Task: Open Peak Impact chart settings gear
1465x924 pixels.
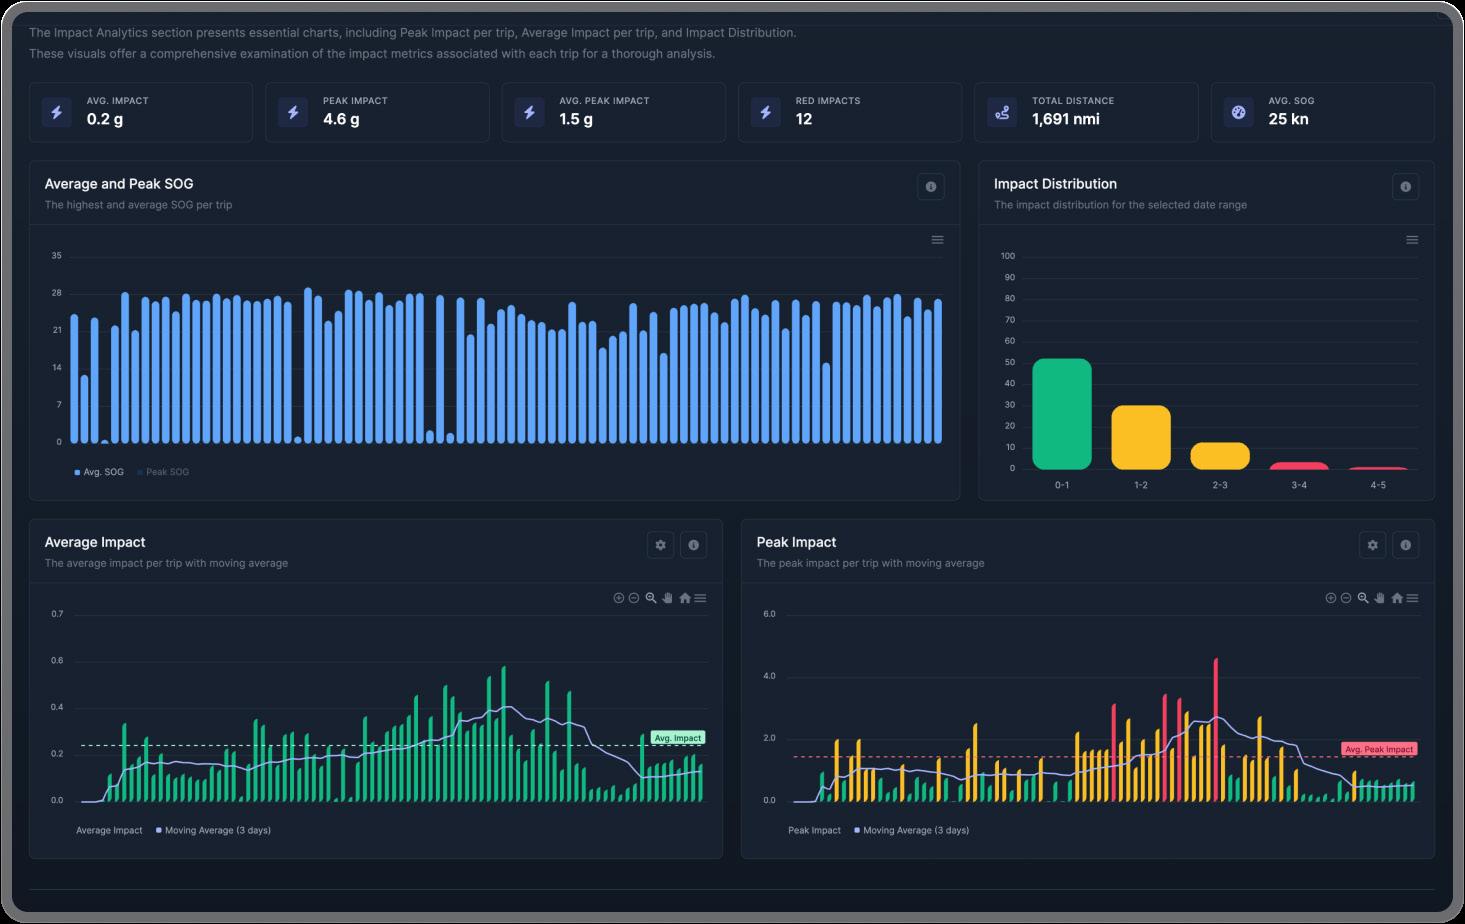Action: (1372, 545)
